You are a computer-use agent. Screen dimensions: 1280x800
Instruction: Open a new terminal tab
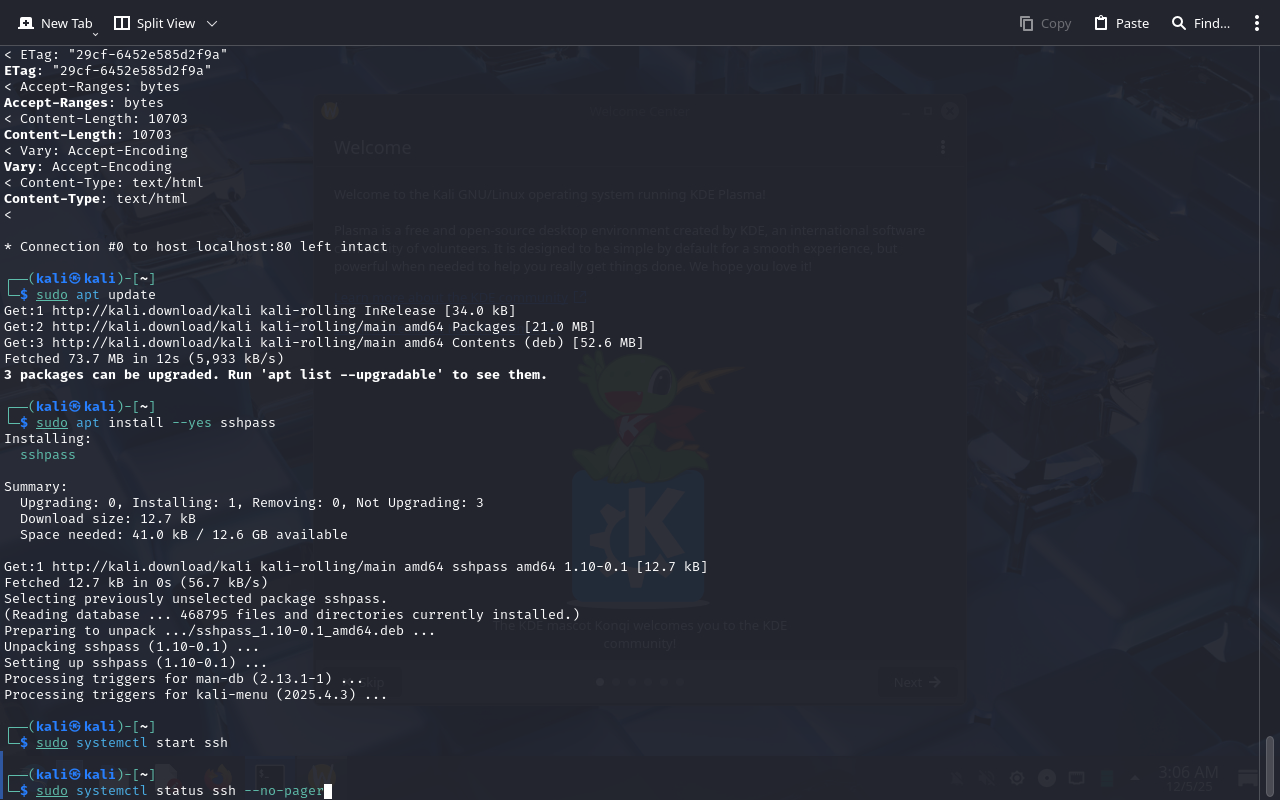(55, 23)
